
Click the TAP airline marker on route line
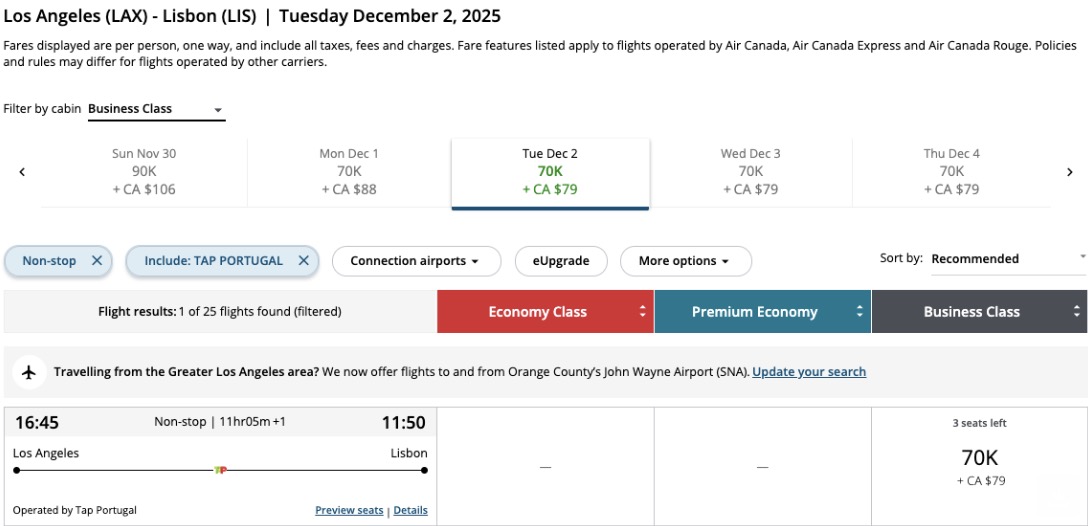coord(221,469)
